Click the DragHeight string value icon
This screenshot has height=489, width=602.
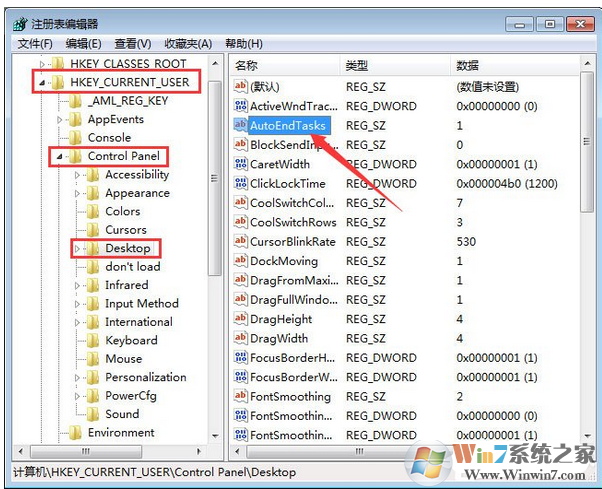[241, 319]
